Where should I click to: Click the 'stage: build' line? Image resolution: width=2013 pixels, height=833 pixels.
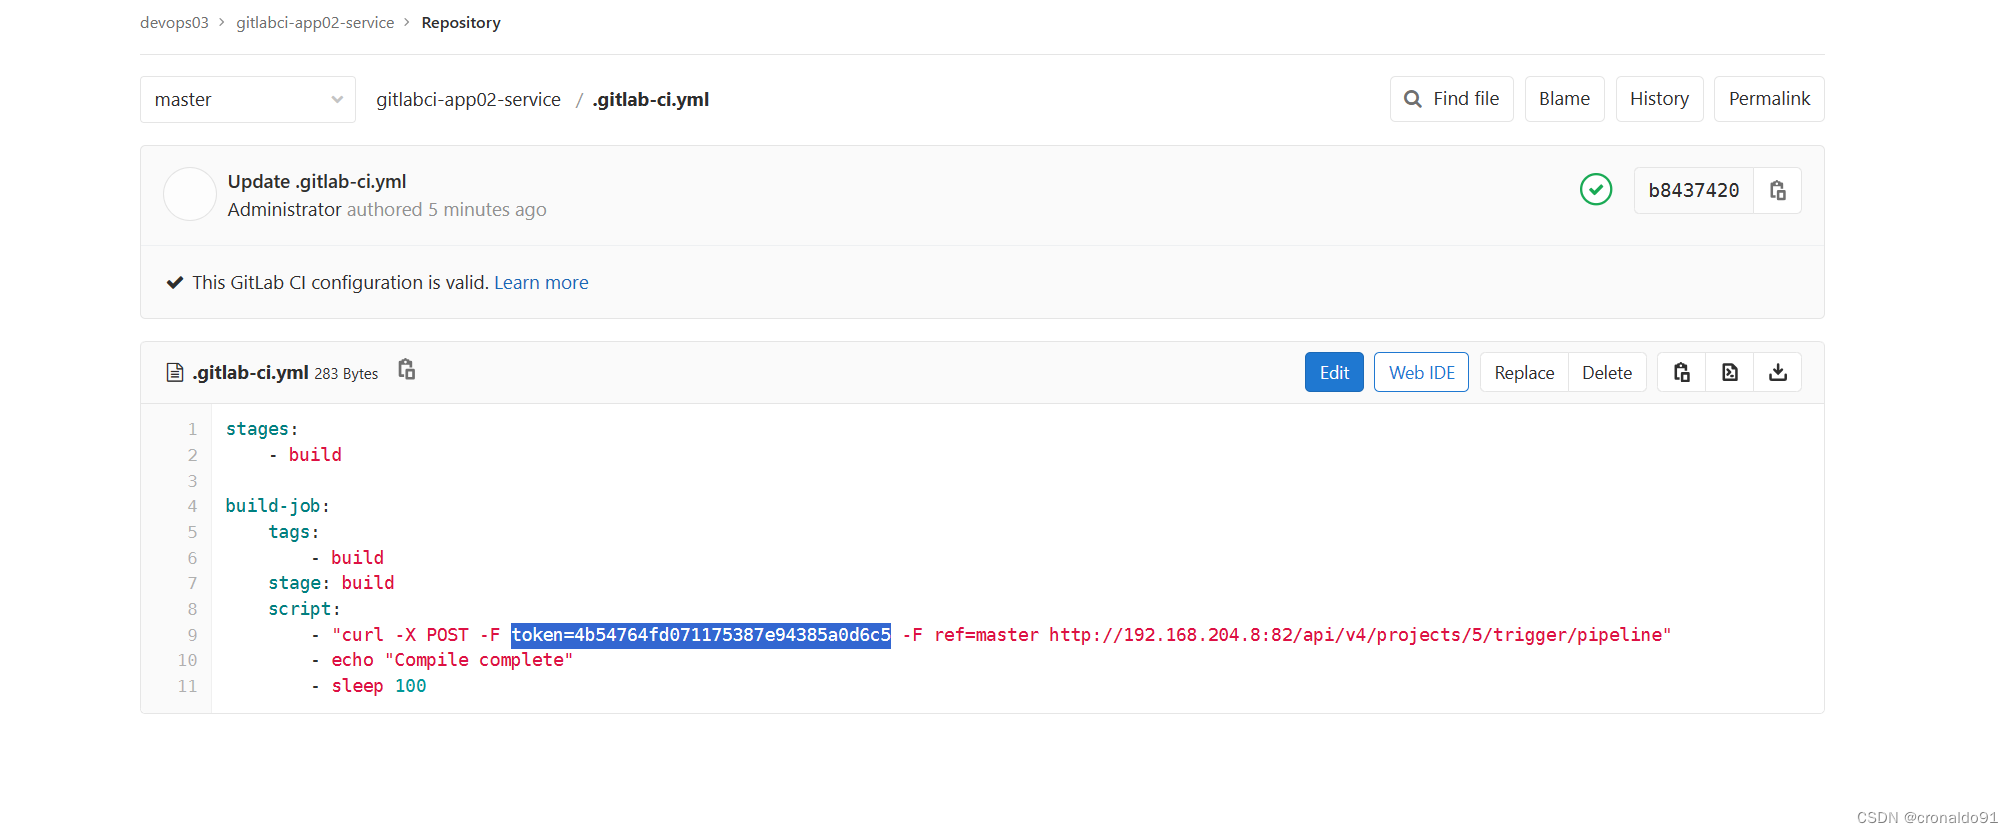331,583
